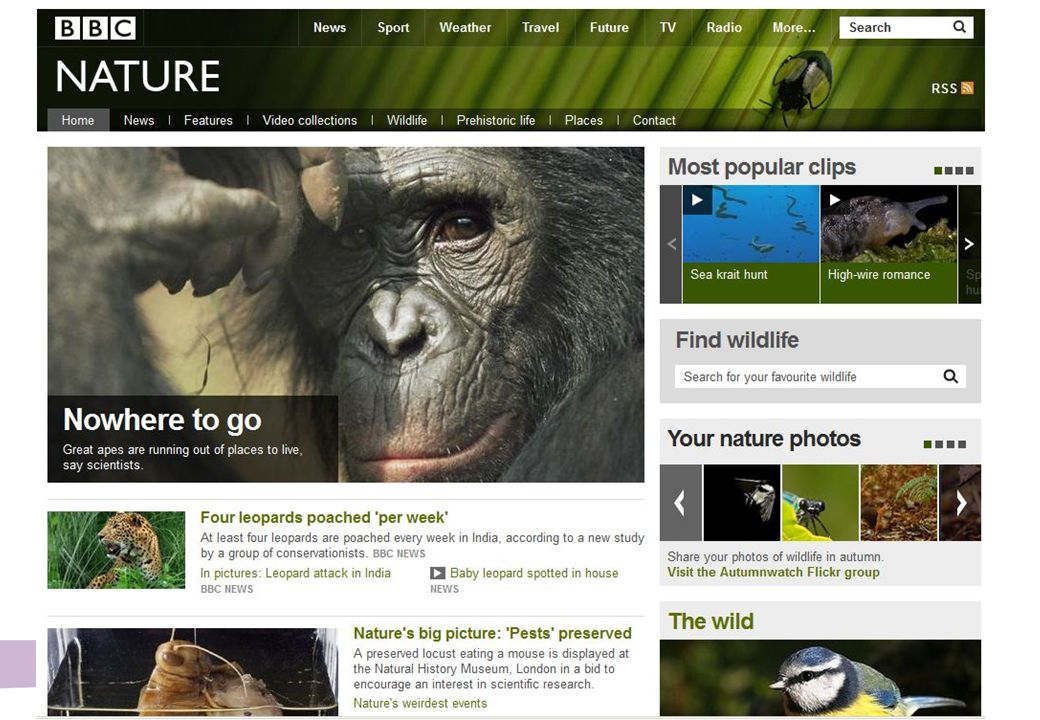Open the Wildlife tab
The width and height of the screenshot is (1040, 720).
click(407, 121)
